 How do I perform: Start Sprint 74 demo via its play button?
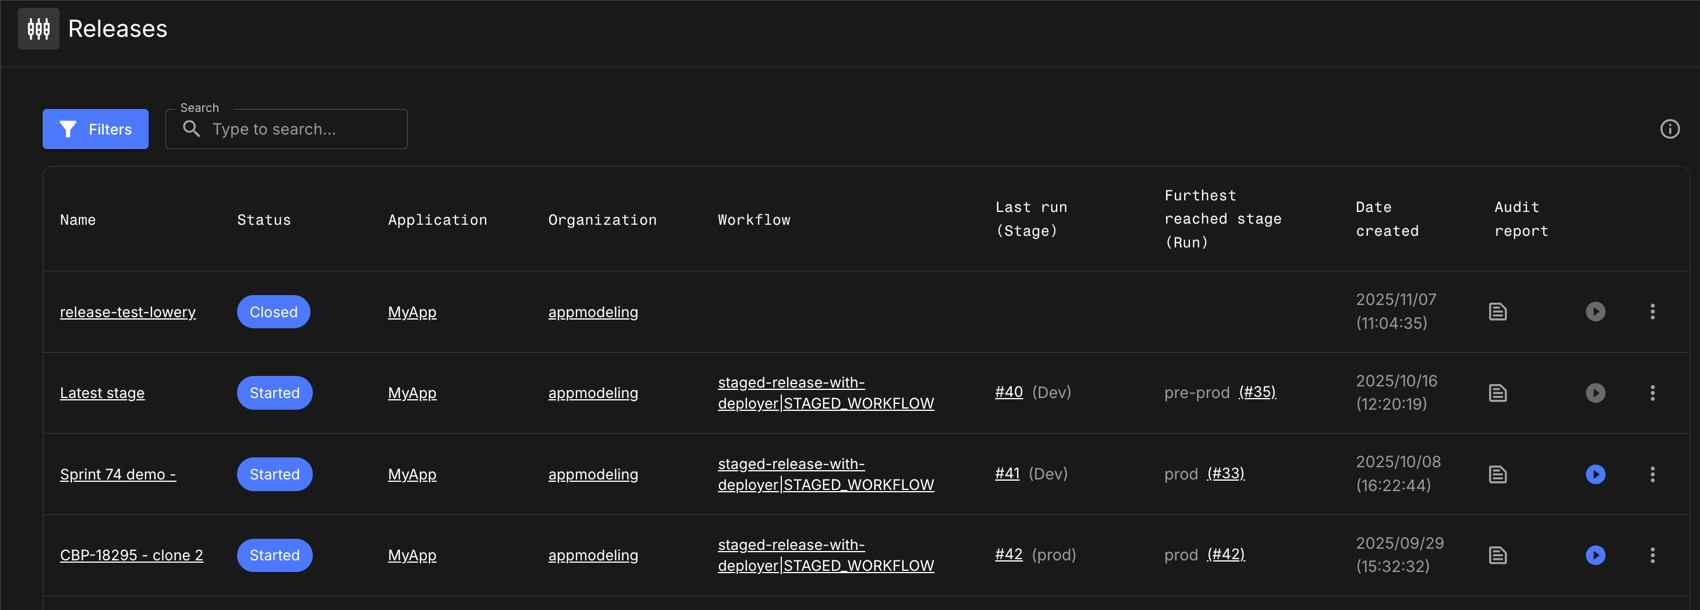click(1595, 474)
